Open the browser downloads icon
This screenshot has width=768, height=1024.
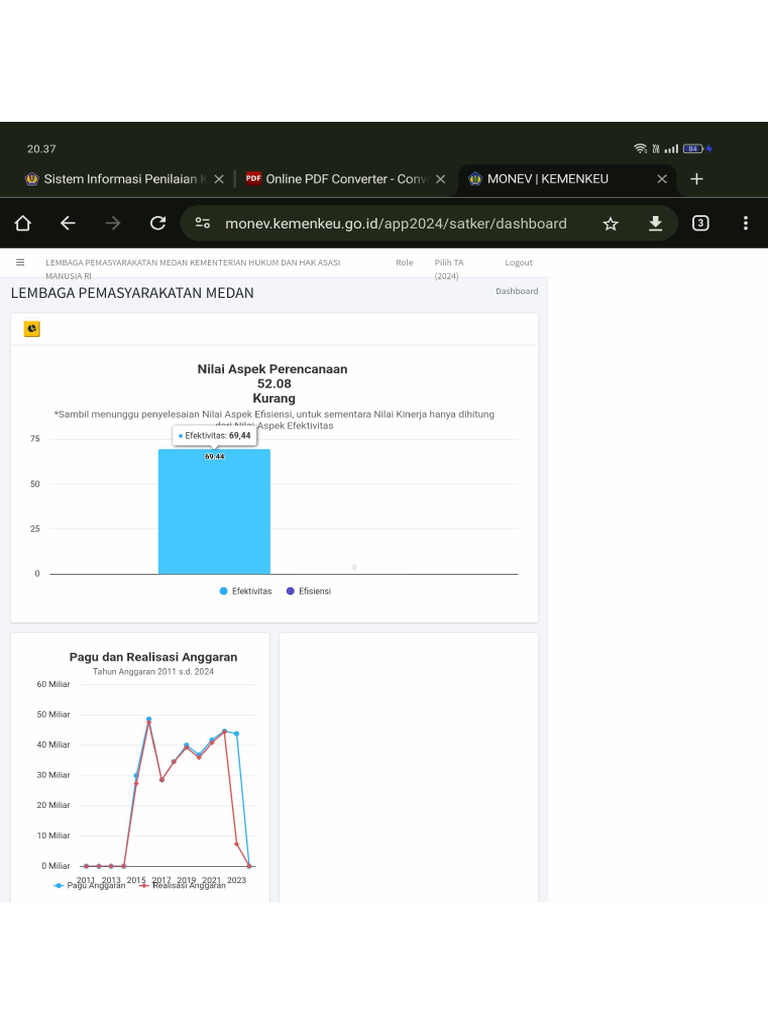tap(655, 224)
